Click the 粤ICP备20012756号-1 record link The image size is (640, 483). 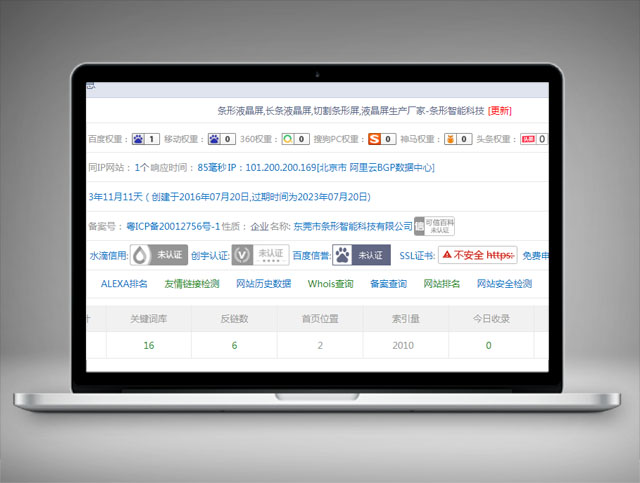pyautogui.click(x=173, y=226)
